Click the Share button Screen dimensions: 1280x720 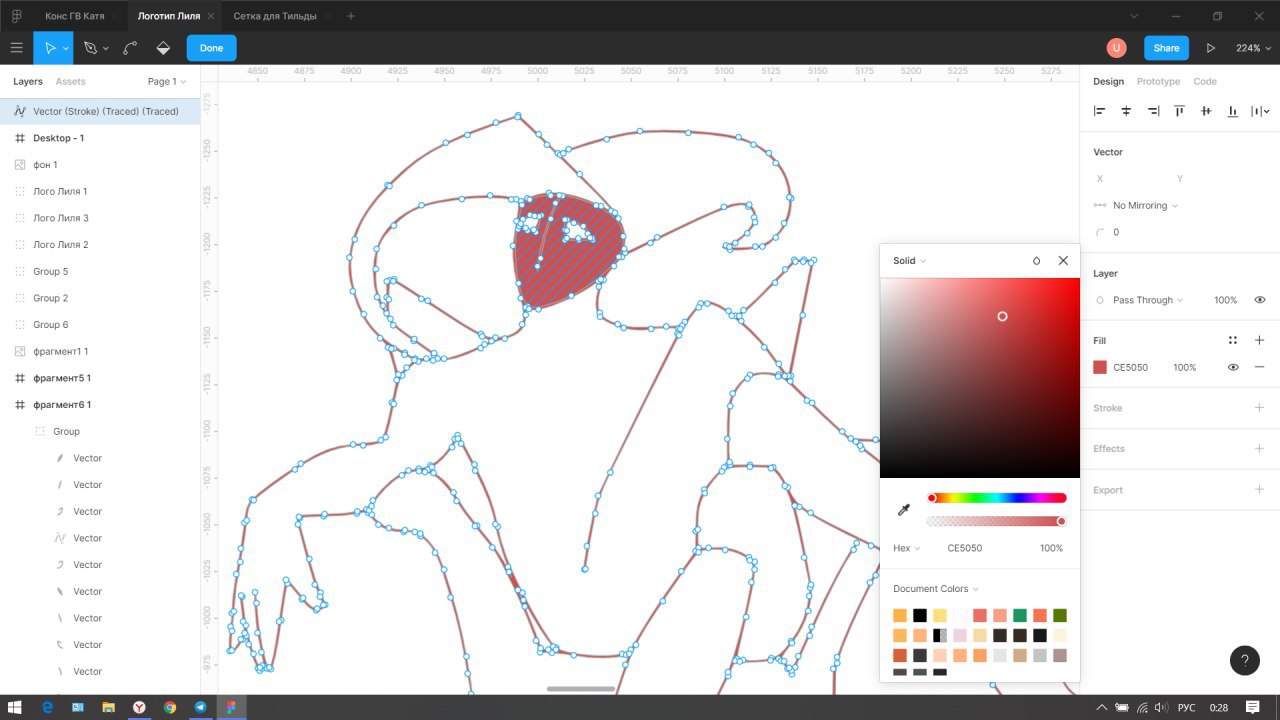click(x=1166, y=48)
